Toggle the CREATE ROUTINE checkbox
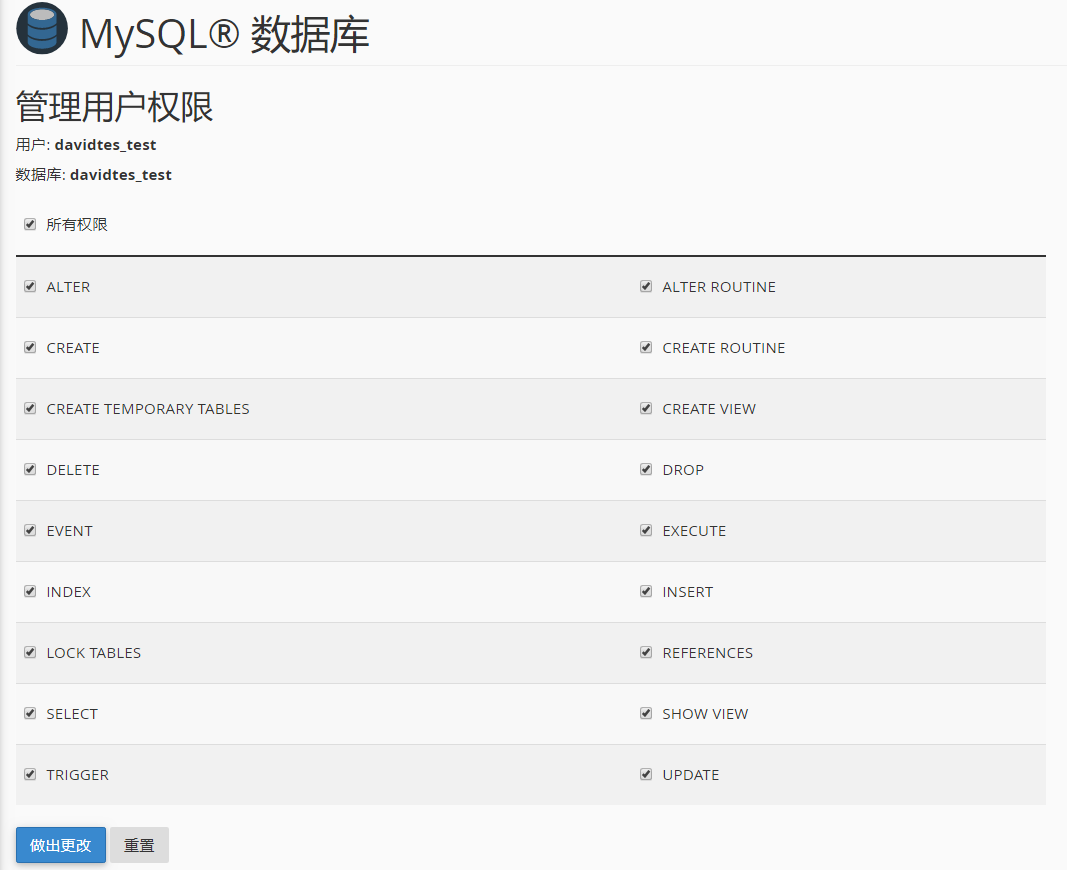This screenshot has height=870, width=1067. point(646,348)
